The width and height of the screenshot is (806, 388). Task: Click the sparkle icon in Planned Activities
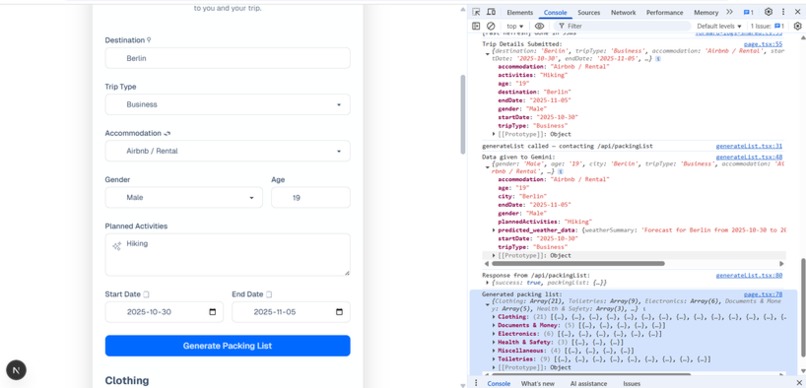[117, 246]
